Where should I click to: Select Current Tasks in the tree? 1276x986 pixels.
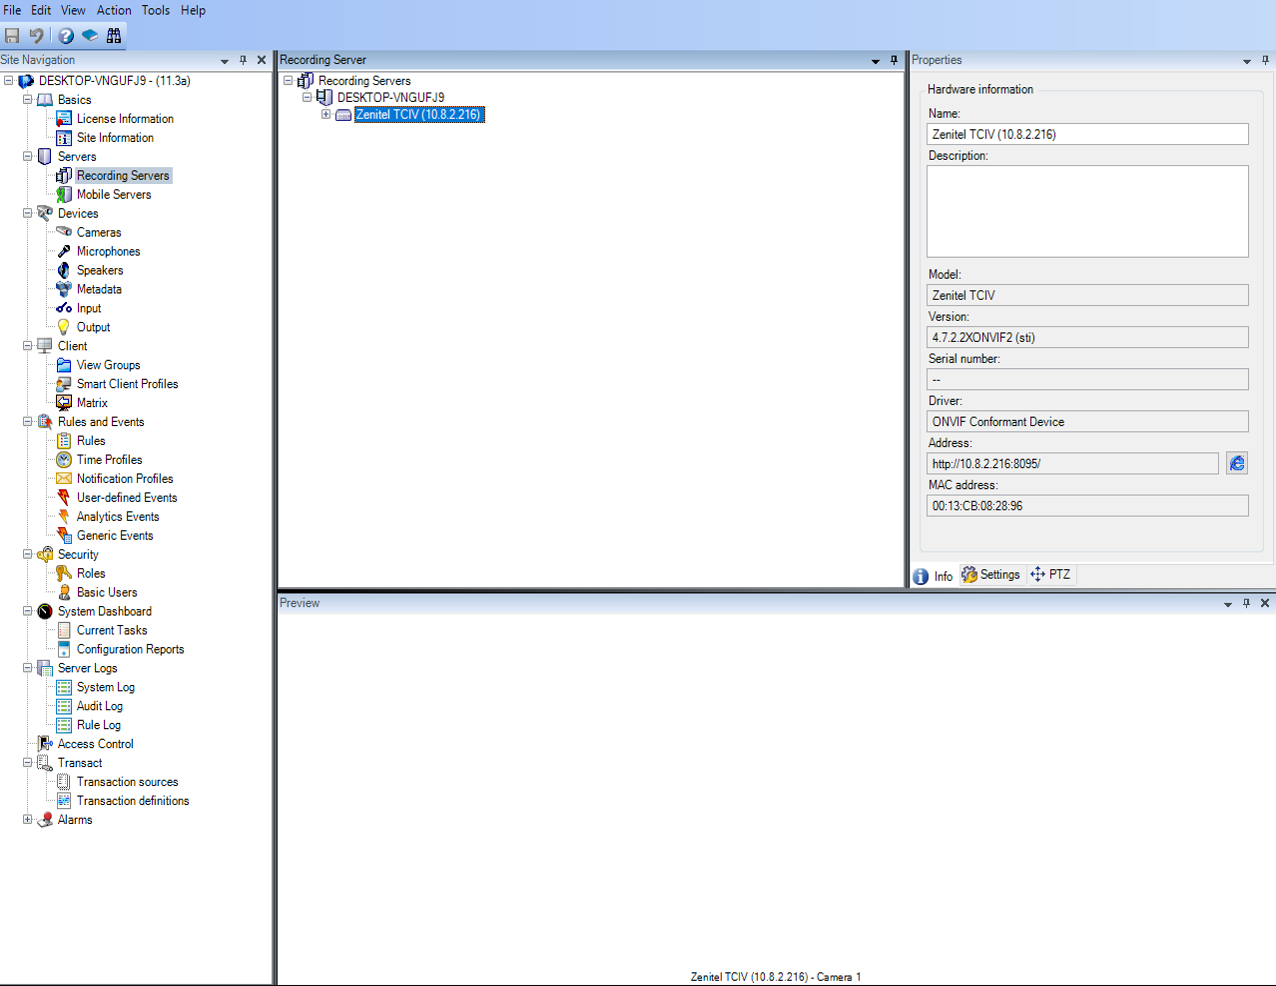(x=112, y=631)
